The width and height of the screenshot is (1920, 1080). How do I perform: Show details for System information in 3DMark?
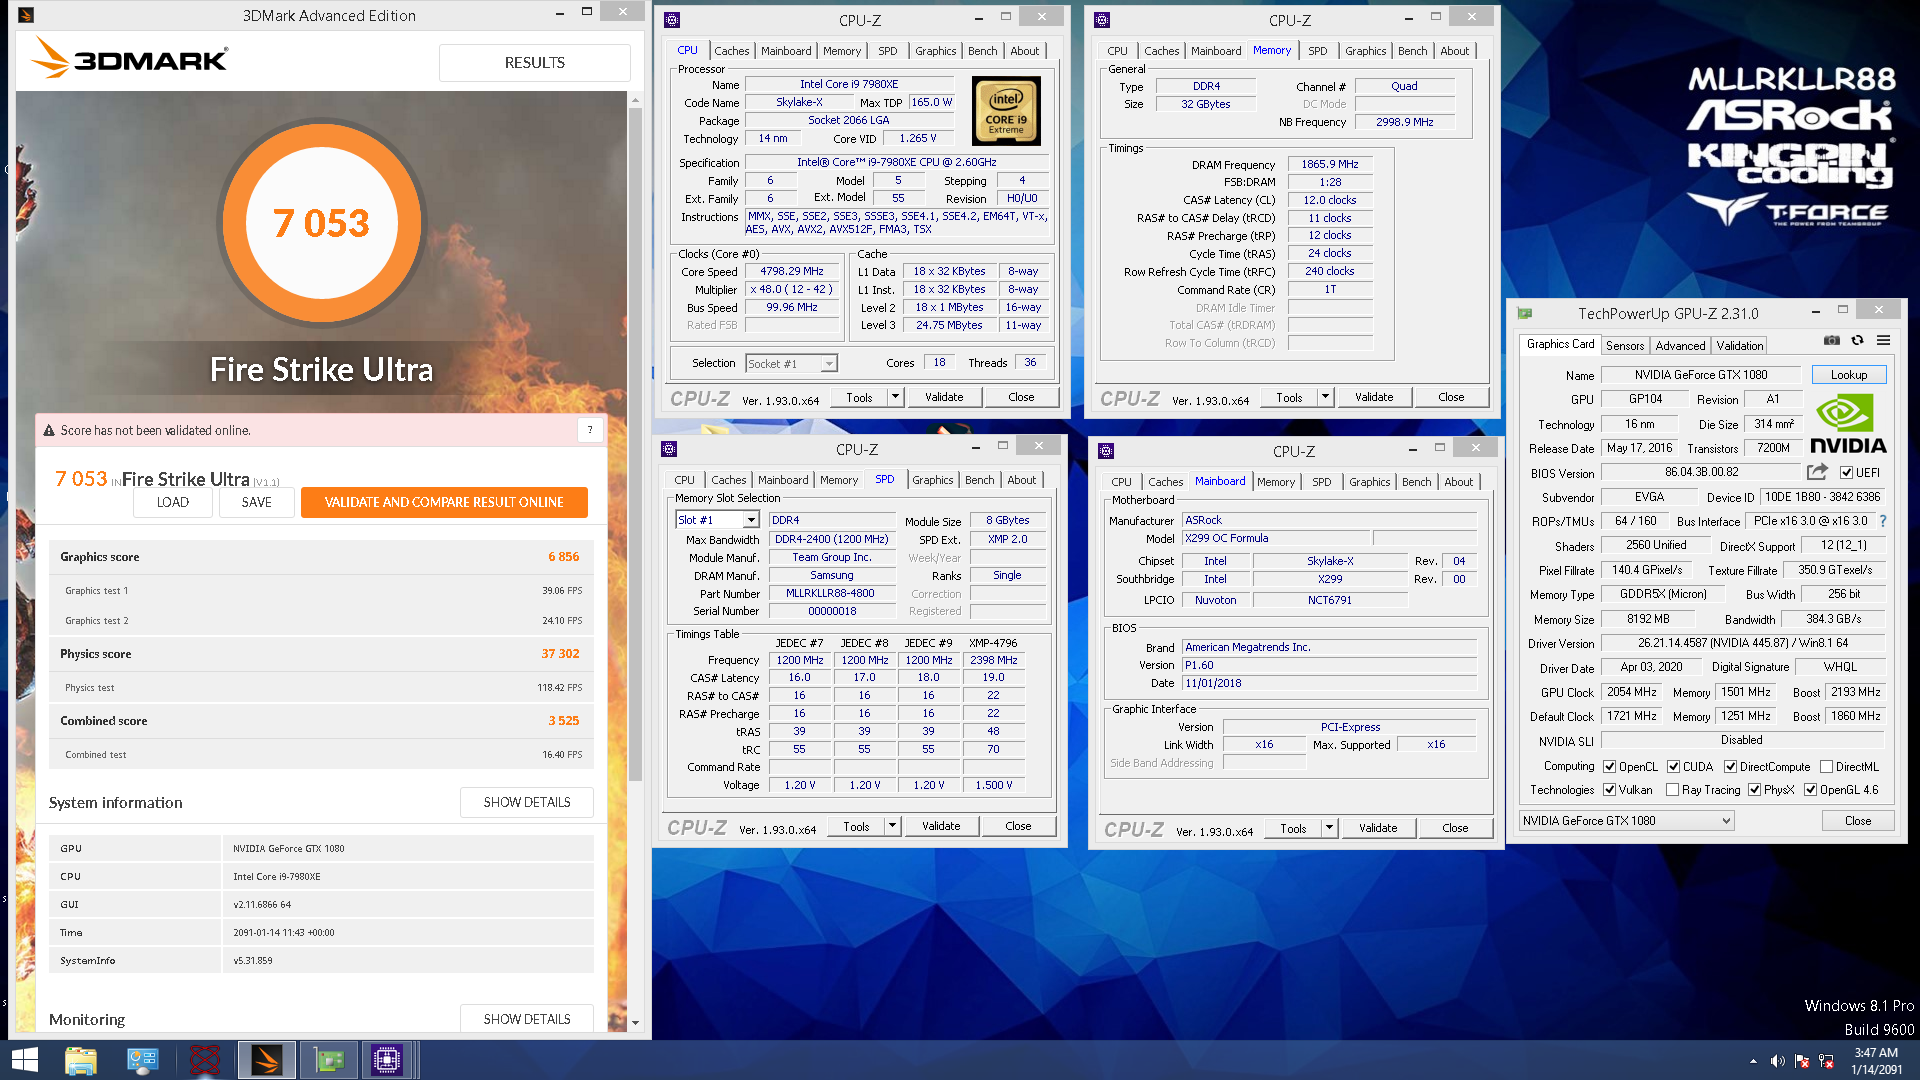pyautogui.click(x=527, y=802)
